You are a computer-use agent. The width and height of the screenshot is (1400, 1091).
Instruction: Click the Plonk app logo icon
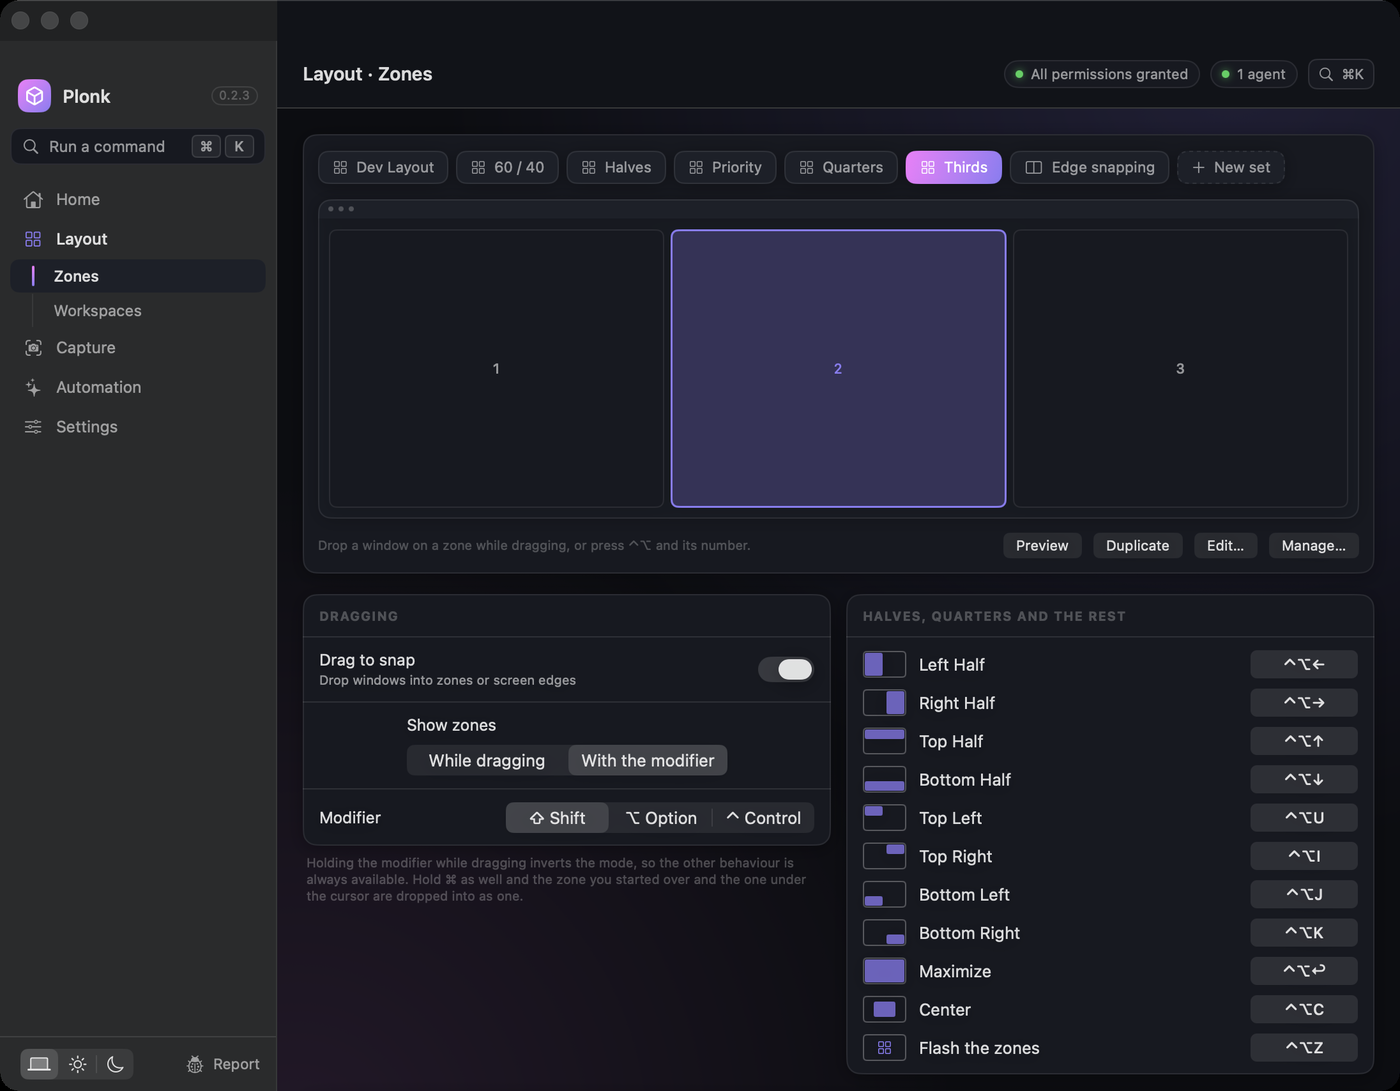pyautogui.click(x=34, y=96)
